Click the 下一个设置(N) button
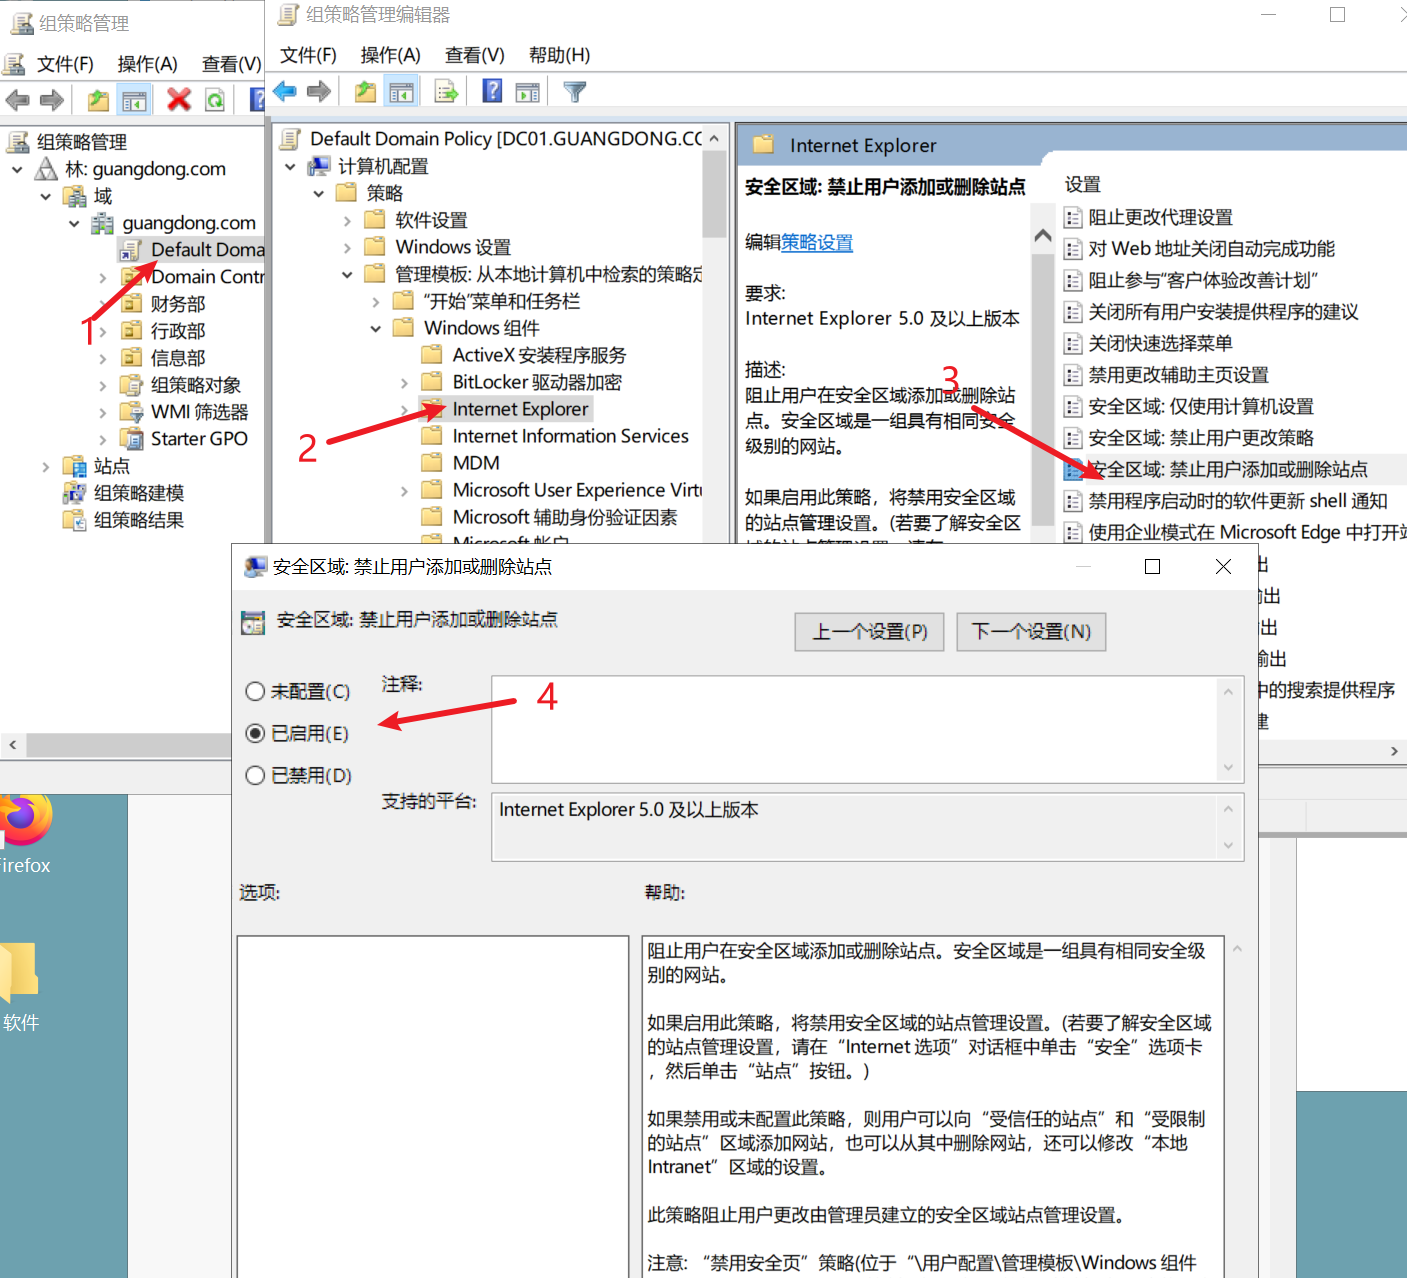The height and width of the screenshot is (1278, 1407). [1031, 632]
